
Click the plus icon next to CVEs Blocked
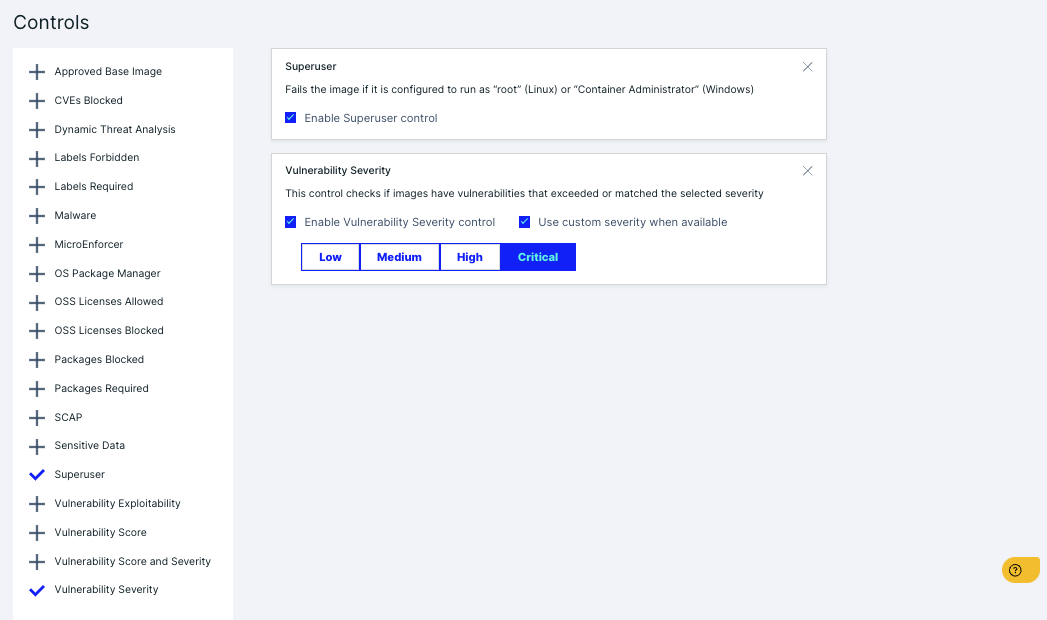tap(37, 100)
